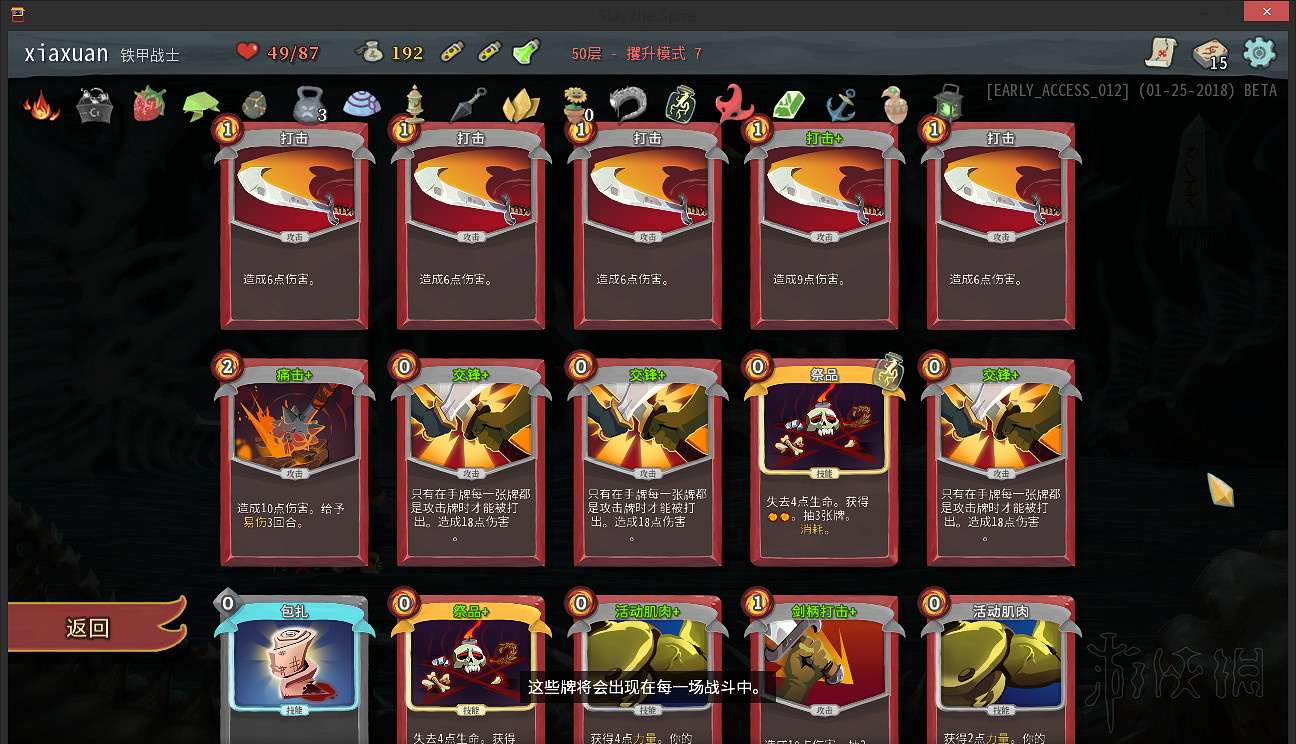Click the anchor relic icon

pyautogui.click(x=841, y=104)
